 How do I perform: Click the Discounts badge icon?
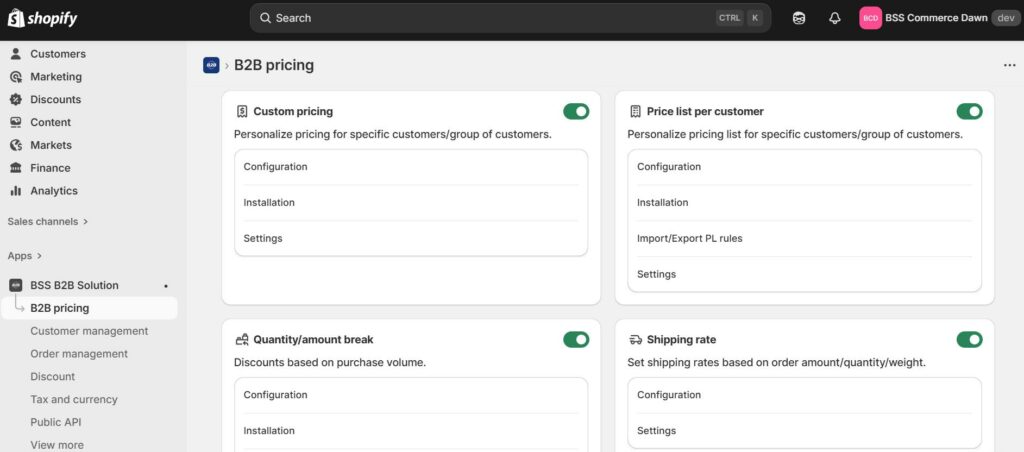16,99
